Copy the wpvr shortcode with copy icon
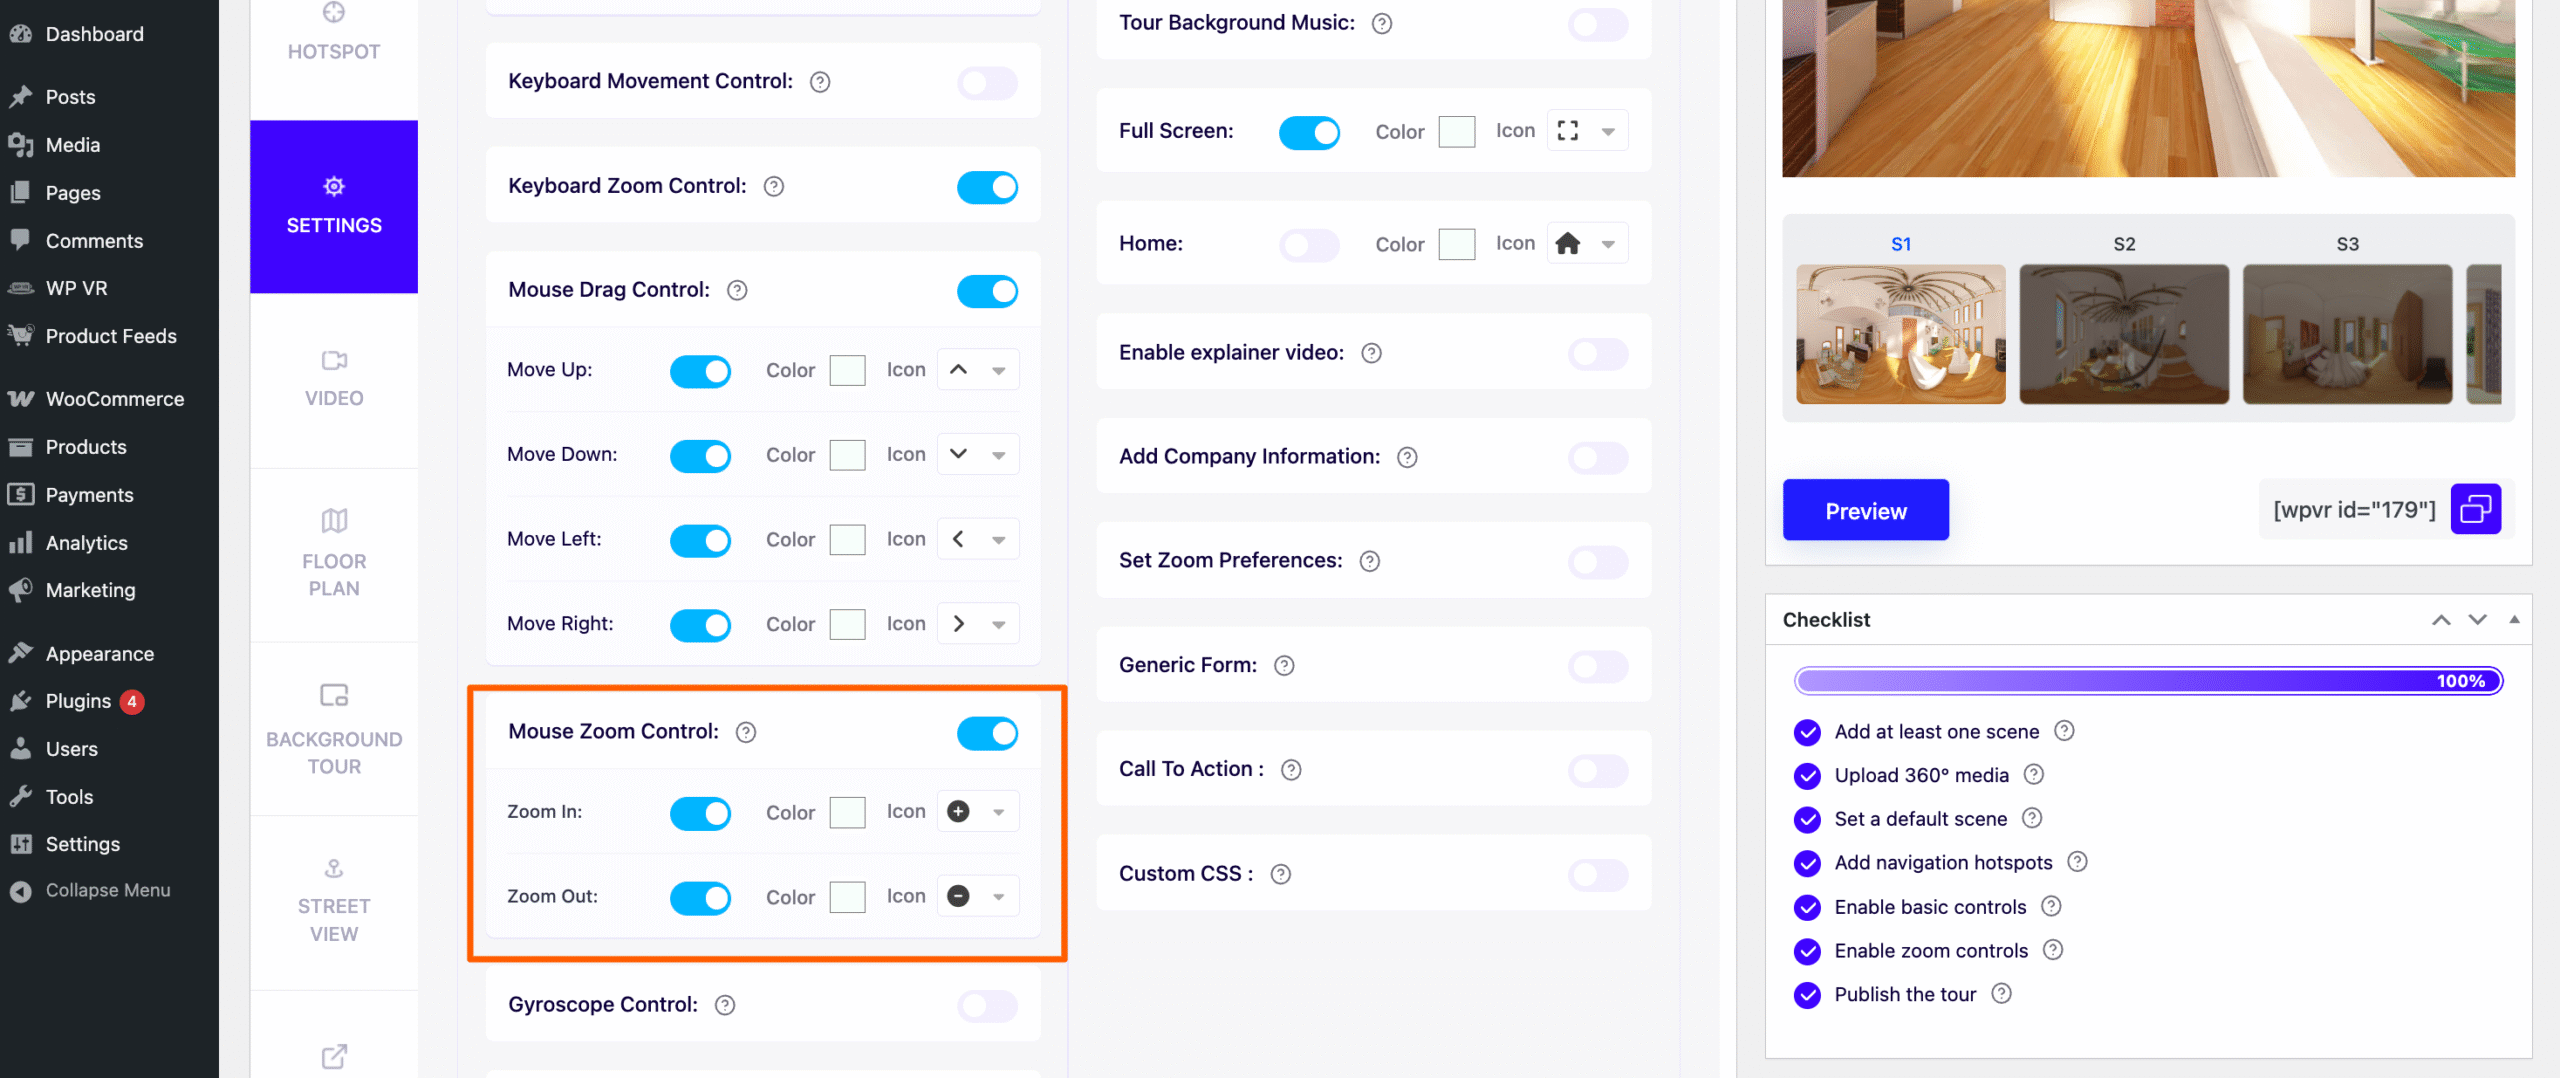Screen dimensions: 2560x1078 pos(2475,510)
